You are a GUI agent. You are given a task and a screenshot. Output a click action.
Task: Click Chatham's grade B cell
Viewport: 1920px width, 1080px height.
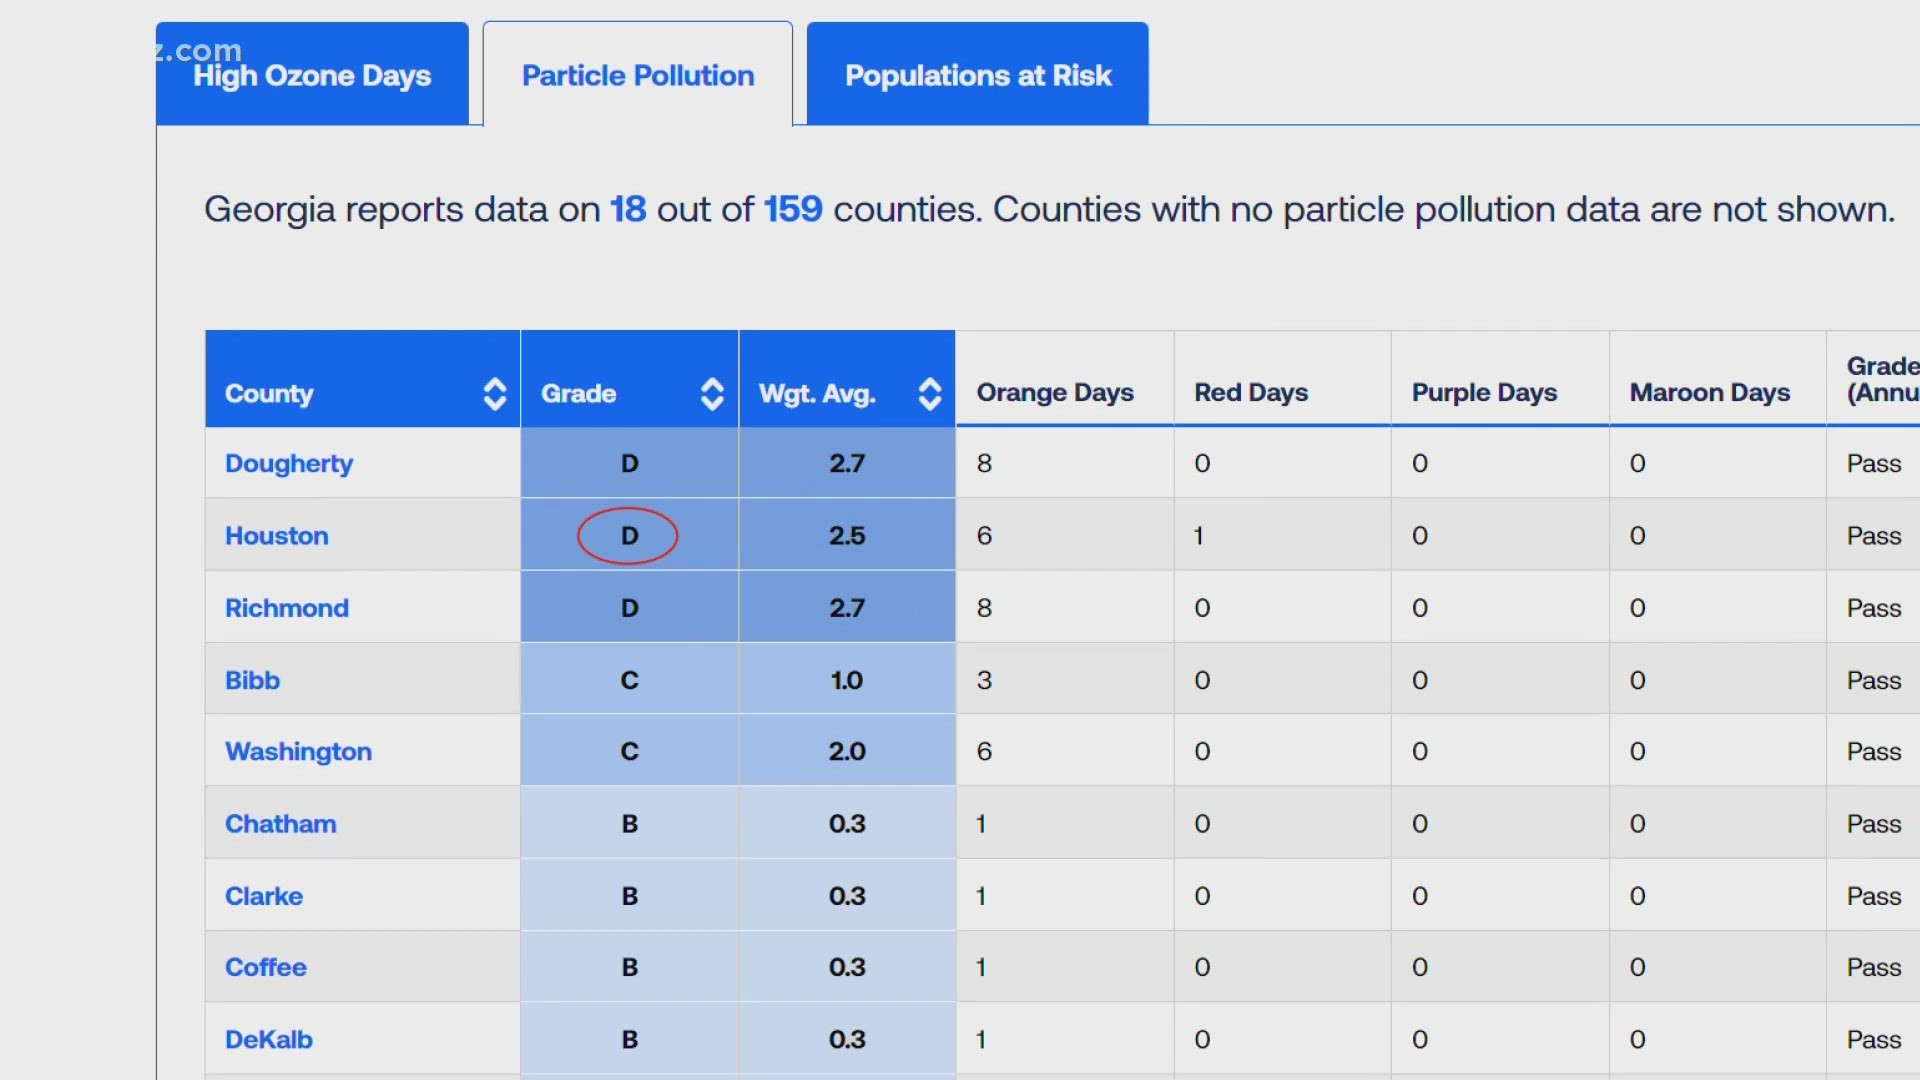tap(629, 824)
